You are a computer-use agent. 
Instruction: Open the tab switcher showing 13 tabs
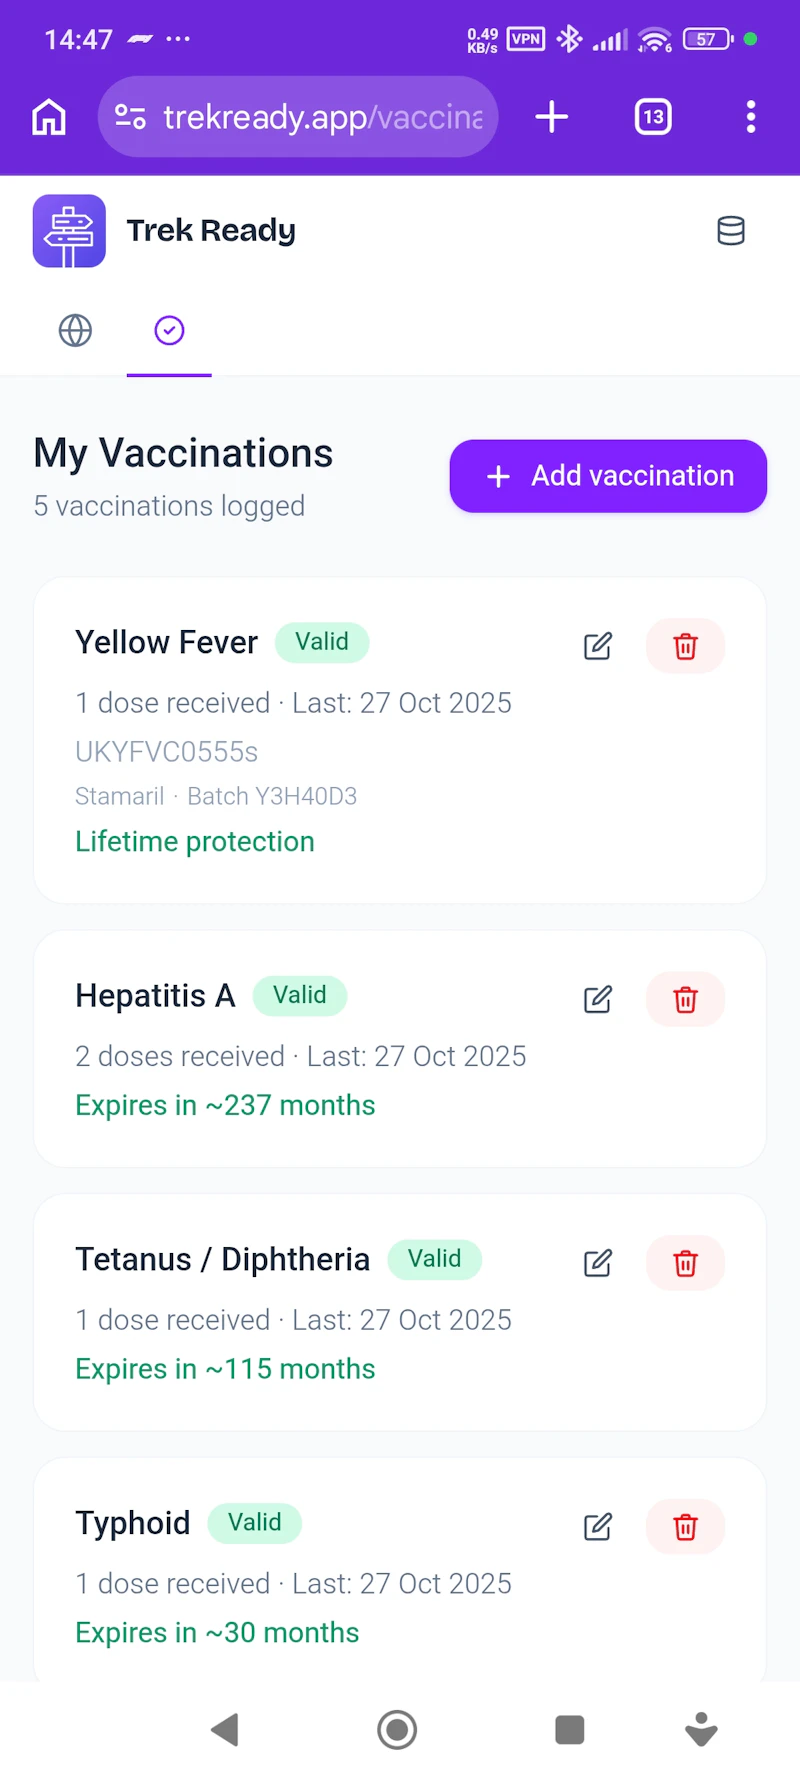(x=653, y=117)
